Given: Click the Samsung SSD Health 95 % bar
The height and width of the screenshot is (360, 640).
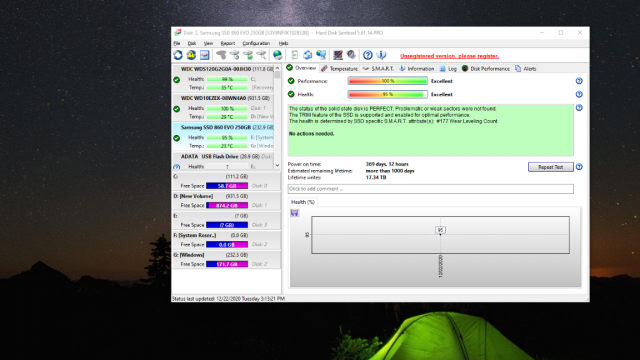Looking at the screenshot, I should [227, 138].
